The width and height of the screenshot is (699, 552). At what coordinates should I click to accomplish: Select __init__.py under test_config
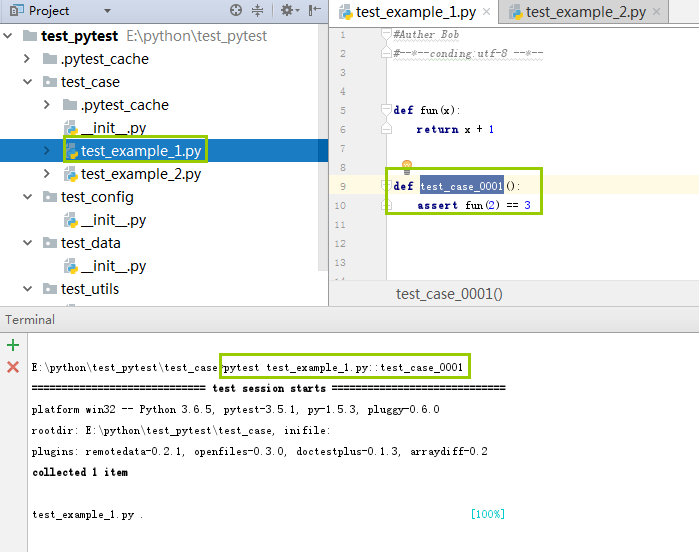coord(114,220)
